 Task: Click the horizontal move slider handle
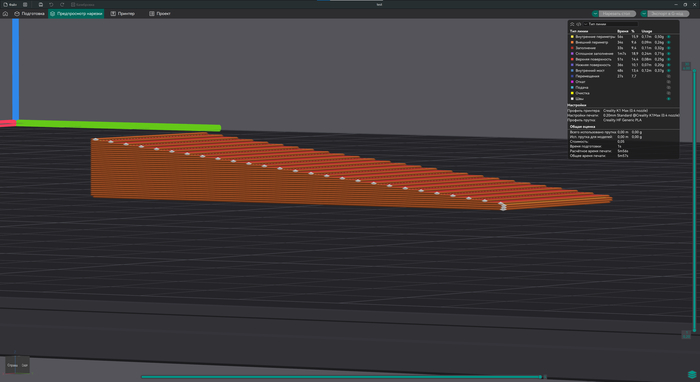point(541,377)
